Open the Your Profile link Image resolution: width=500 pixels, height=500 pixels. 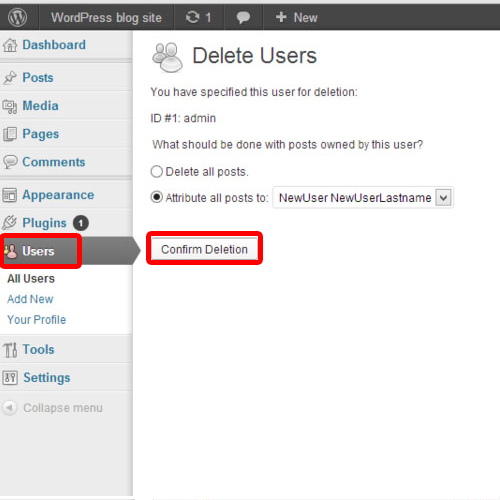[x=37, y=320]
